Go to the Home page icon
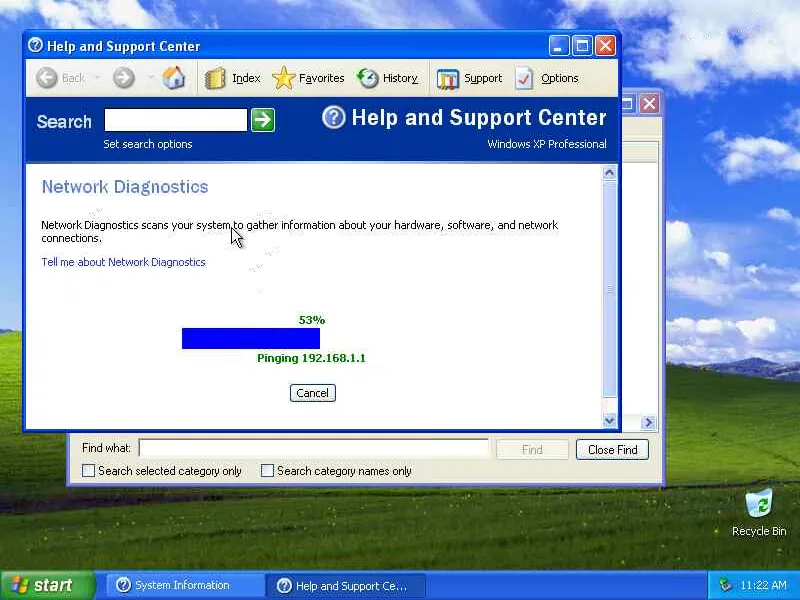Screen dimensions: 800x600 point(173,78)
